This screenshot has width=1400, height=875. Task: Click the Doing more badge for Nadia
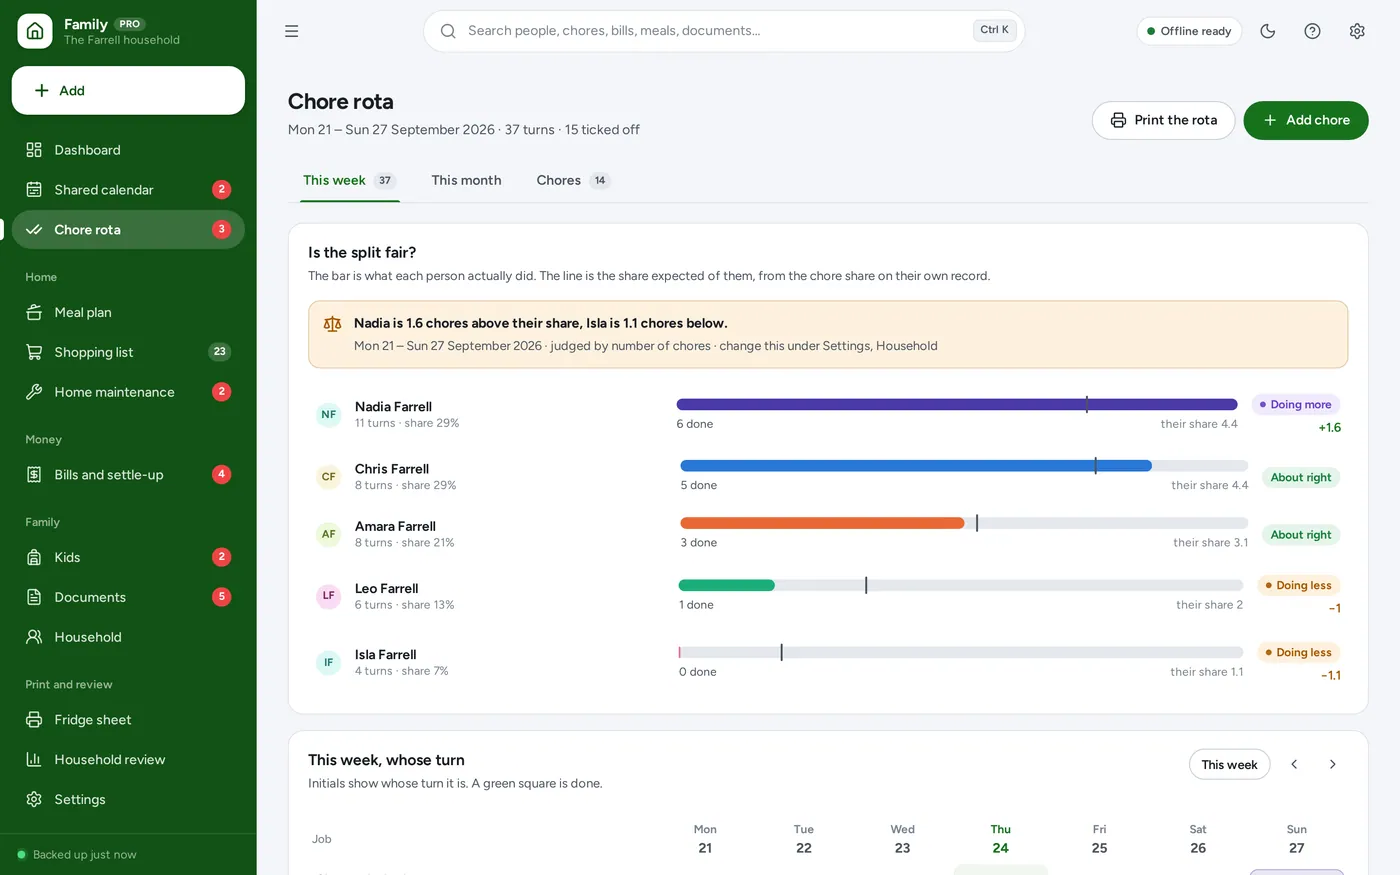[1295, 405]
